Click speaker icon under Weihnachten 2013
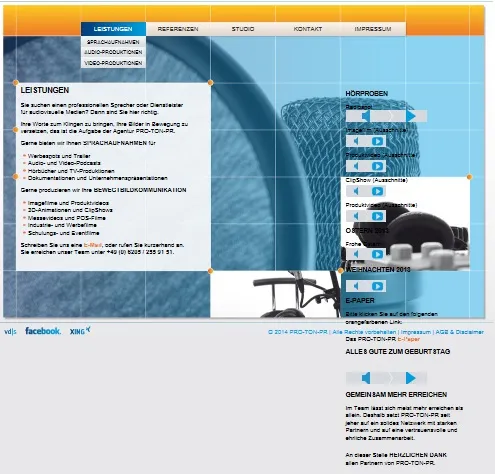The width and height of the screenshot is (495, 474). 356,286
